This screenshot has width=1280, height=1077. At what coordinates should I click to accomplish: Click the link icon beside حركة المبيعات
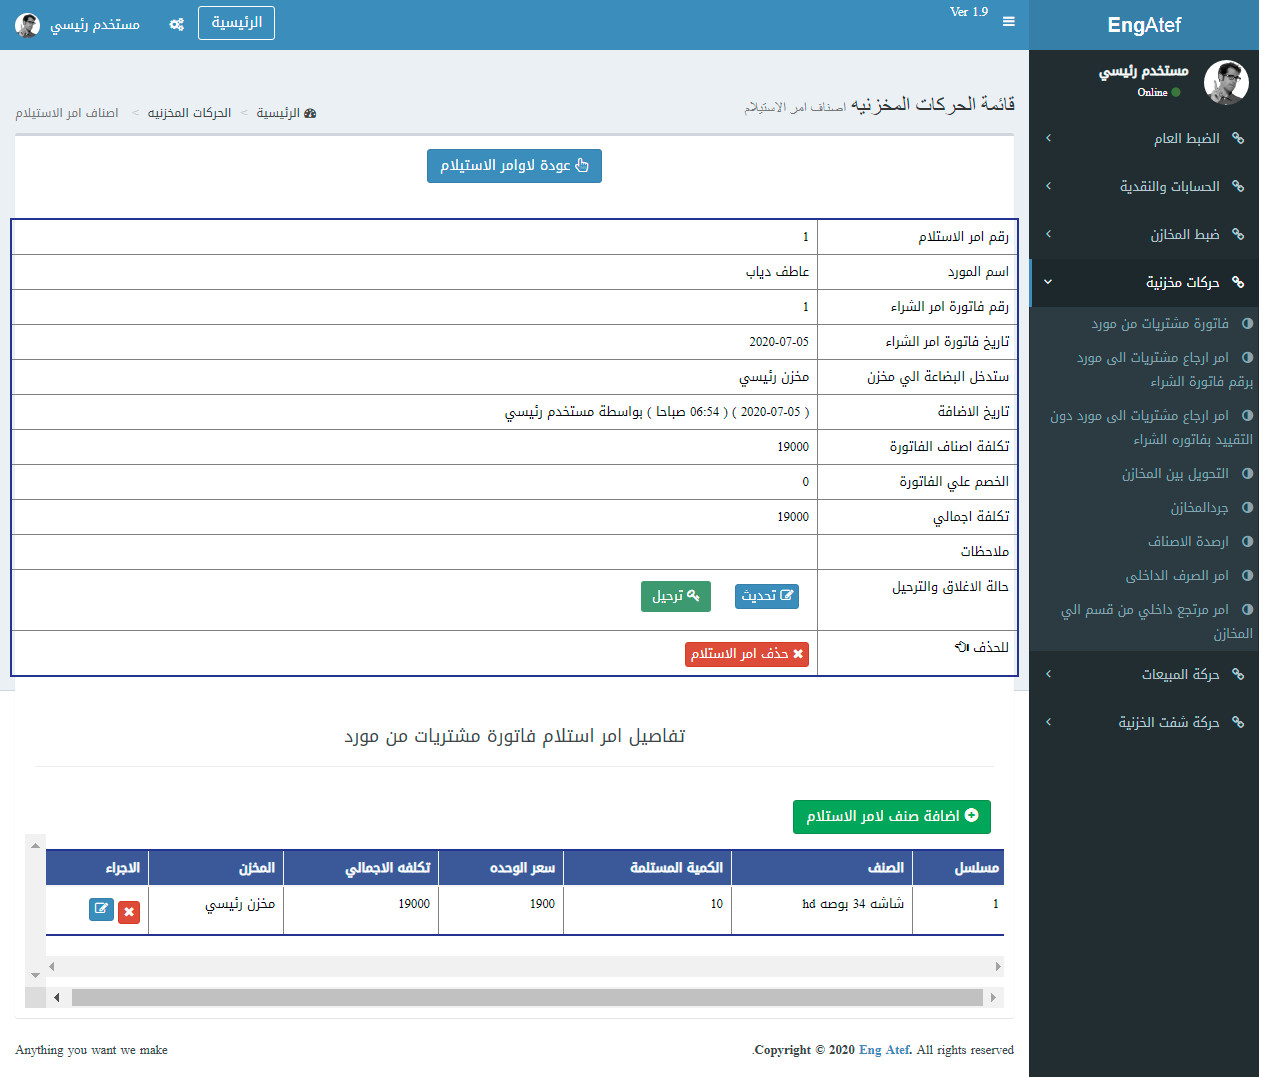(x=1238, y=674)
